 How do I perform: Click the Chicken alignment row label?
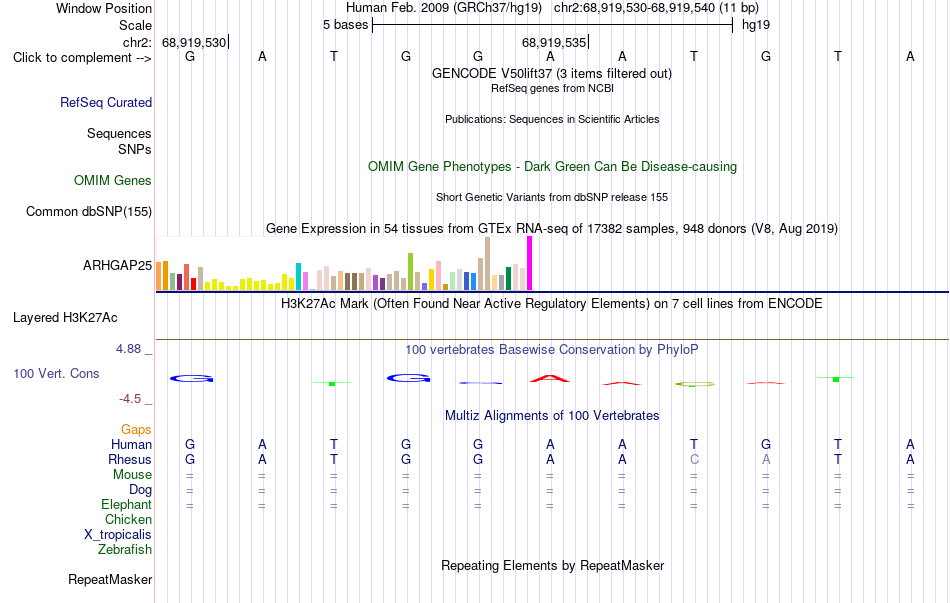click(128, 520)
